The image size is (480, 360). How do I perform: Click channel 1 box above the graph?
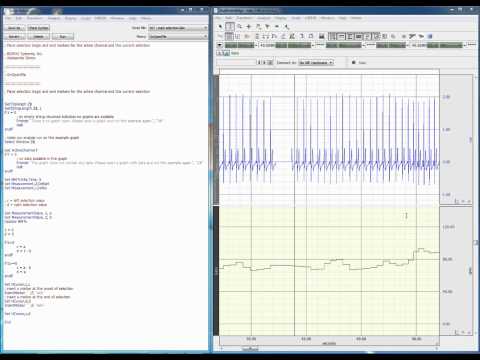click(220, 53)
